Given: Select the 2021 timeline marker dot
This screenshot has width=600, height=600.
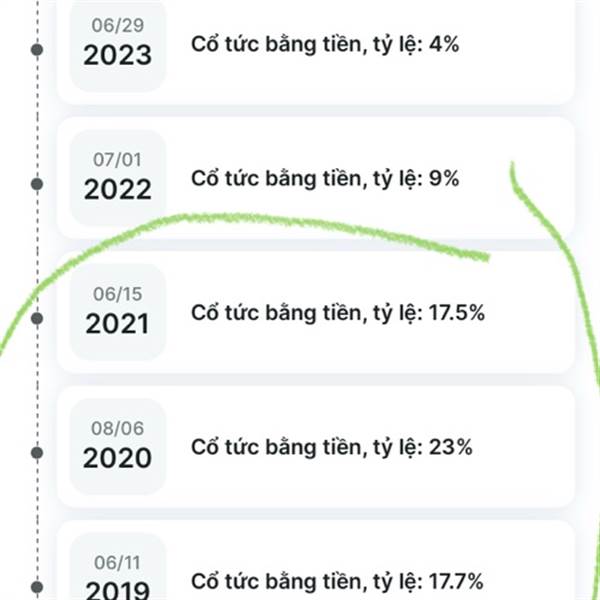Looking at the screenshot, I should (x=38, y=318).
